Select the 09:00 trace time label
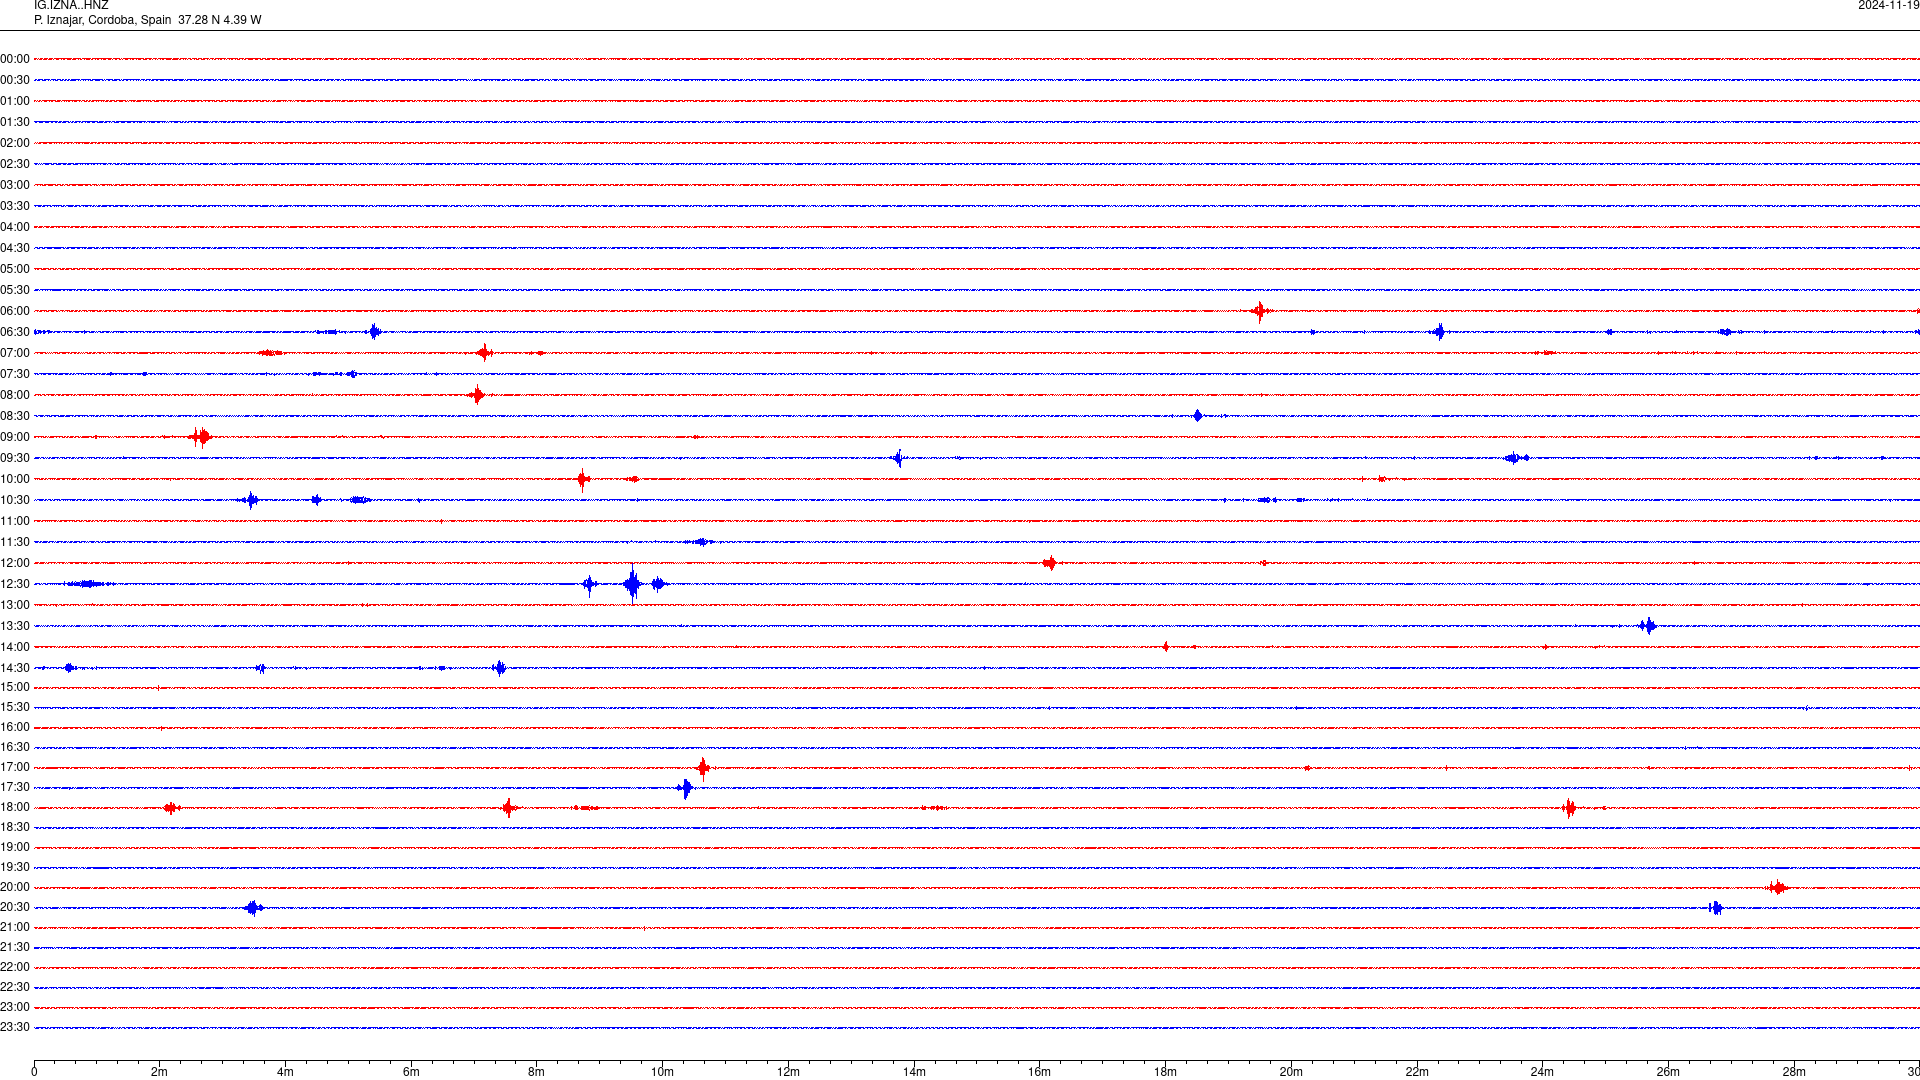 tap(15, 437)
